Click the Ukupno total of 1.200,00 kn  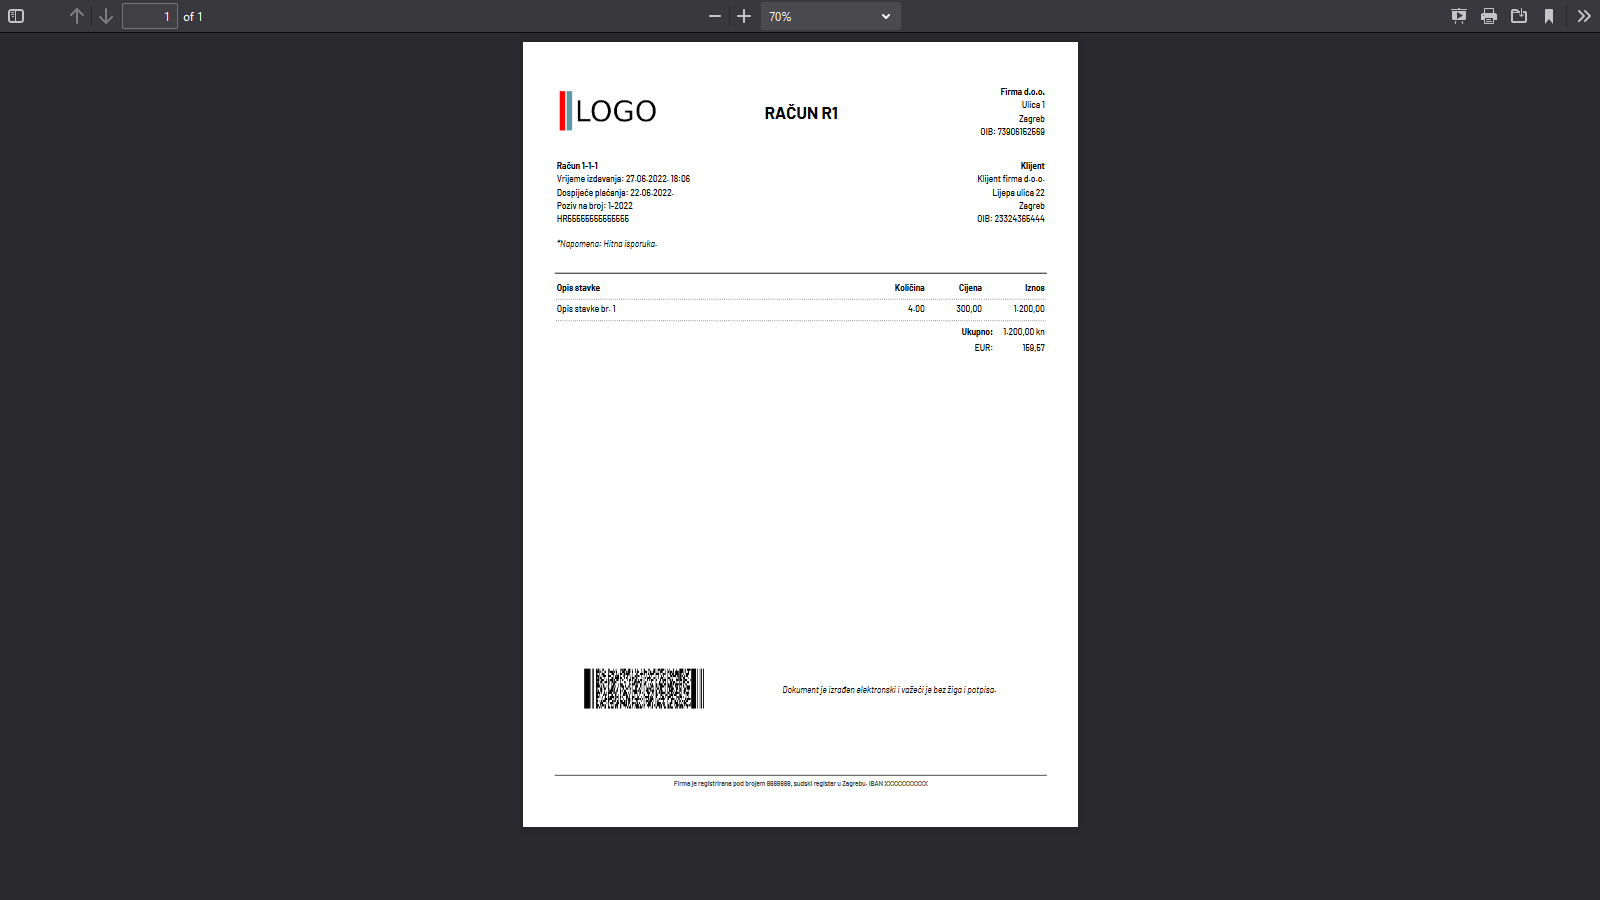(1023, 332)
